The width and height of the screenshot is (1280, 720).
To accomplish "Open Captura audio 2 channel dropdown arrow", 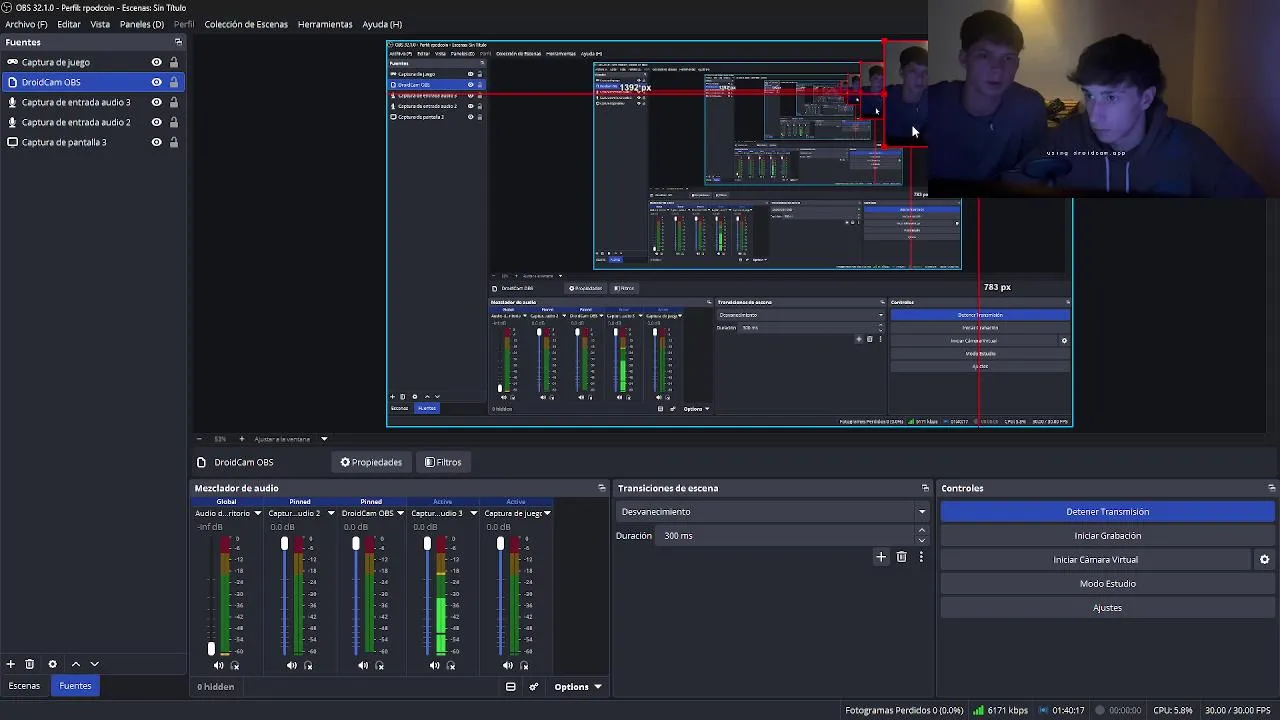I will pos(330,513).
